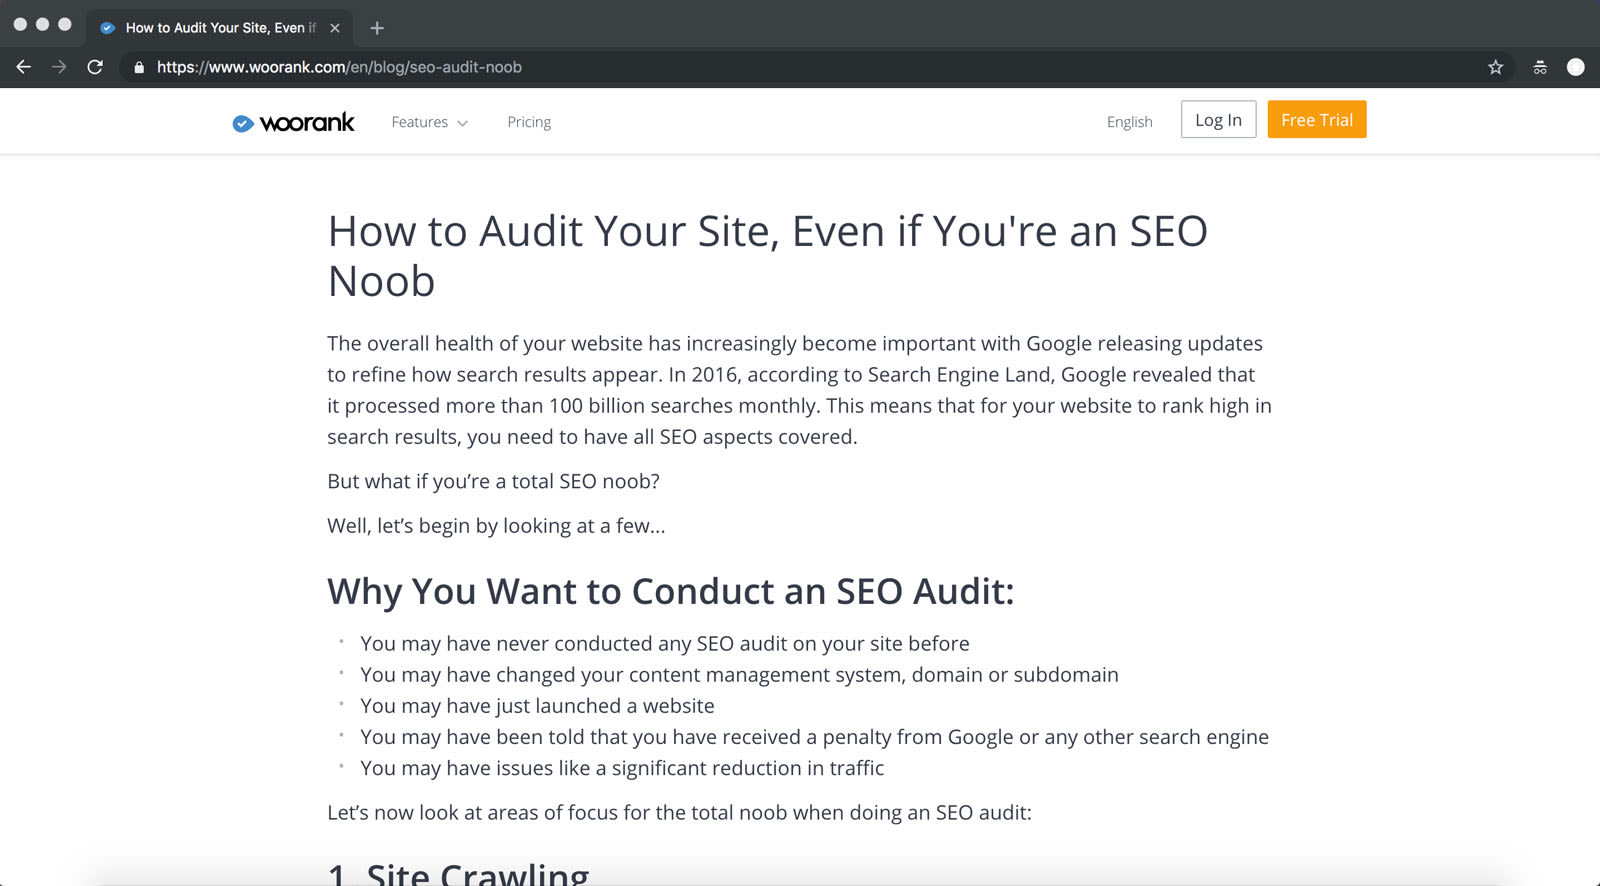Click the Log In button
The image size is (1600, 886).
pyautogui.click(x=1218, y=120)
